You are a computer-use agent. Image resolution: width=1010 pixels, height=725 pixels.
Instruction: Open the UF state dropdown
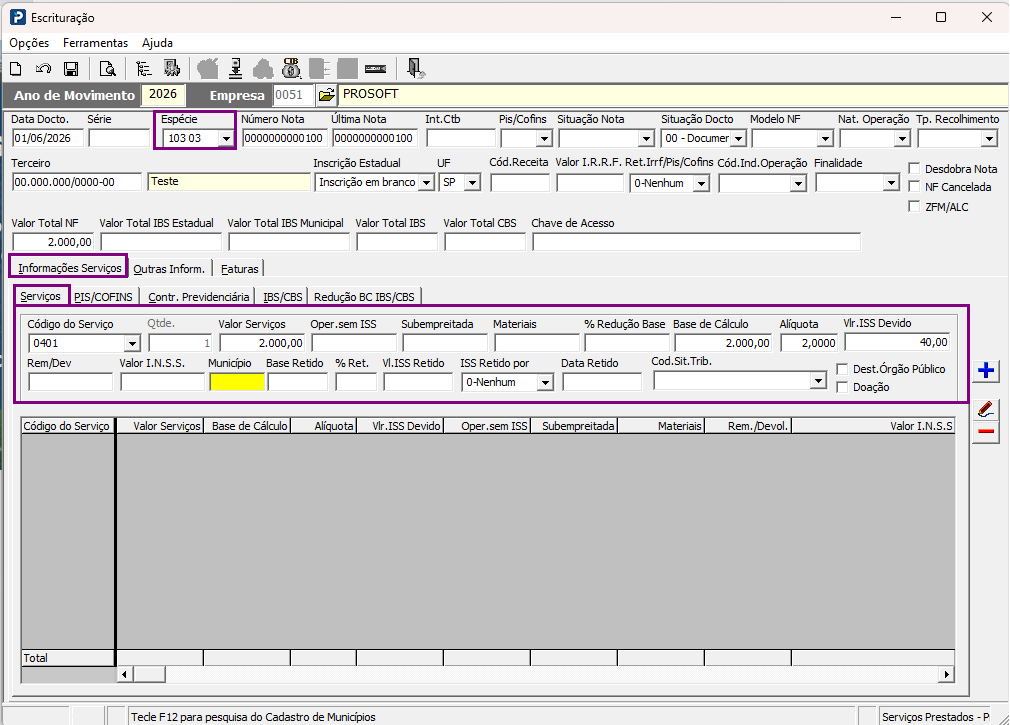click(x=473, y=183)
